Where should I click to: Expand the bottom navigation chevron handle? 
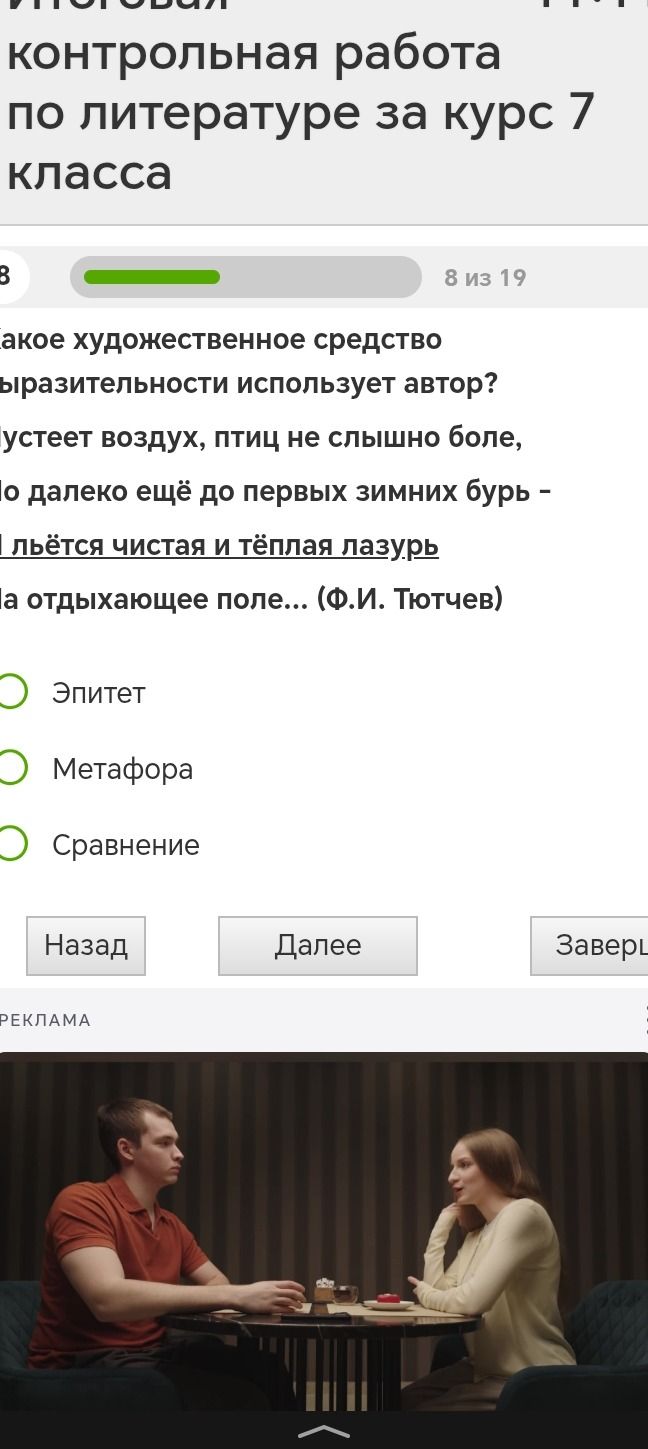324,1432
